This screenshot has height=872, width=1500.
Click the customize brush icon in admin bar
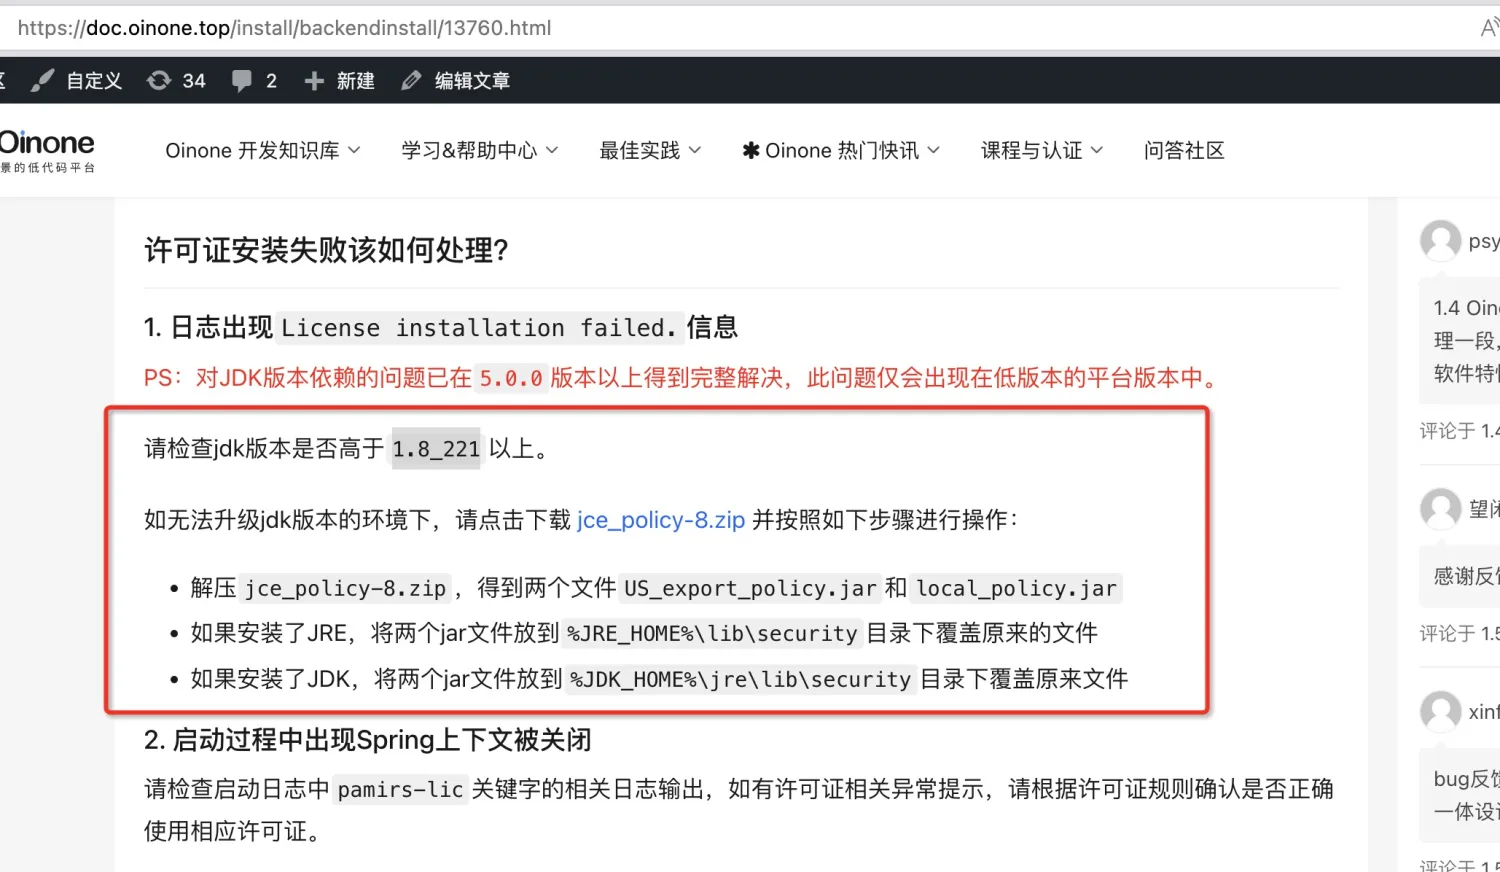(x=42, y=81)
